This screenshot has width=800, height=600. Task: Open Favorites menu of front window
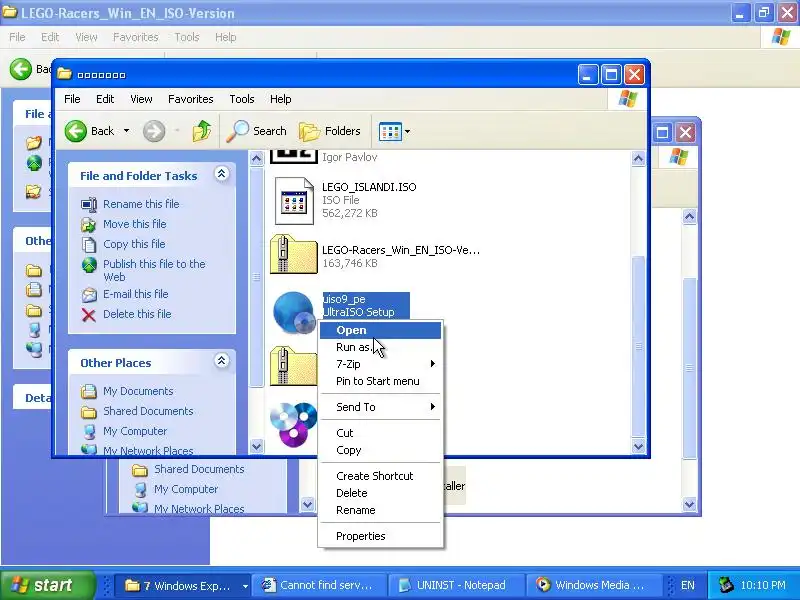tap(191, 99)
